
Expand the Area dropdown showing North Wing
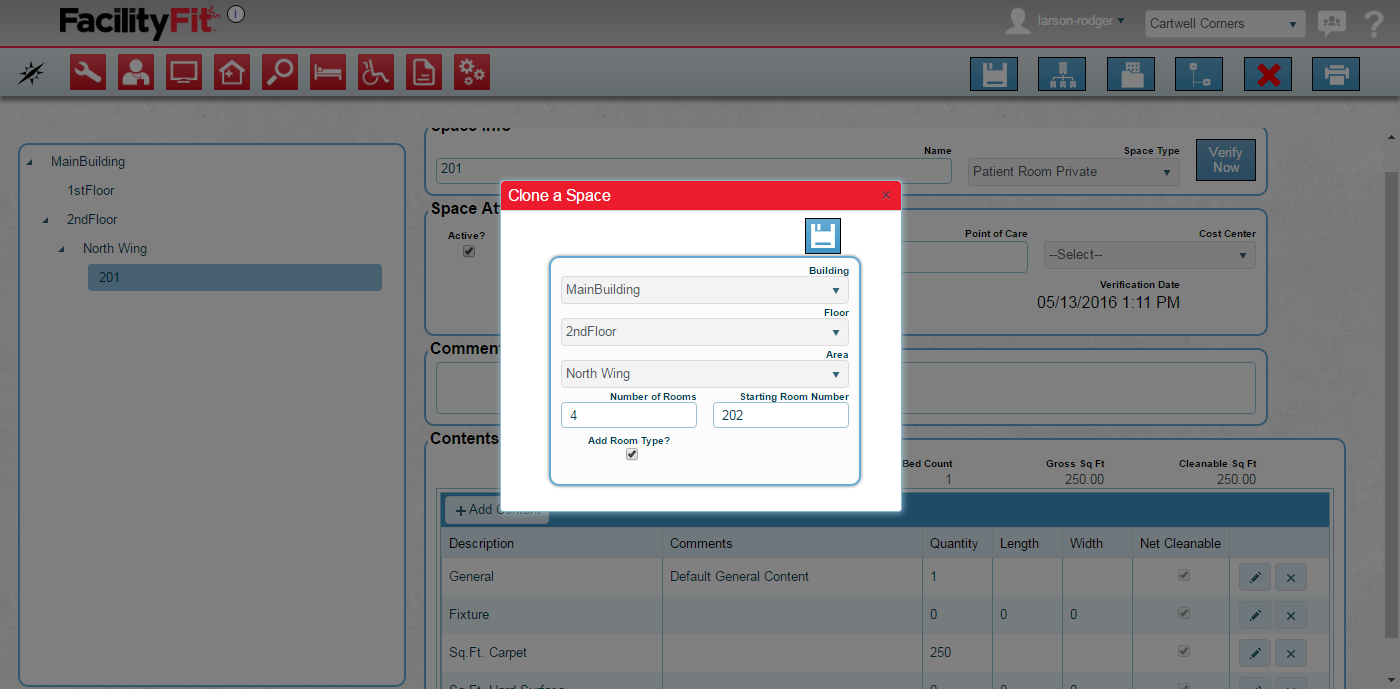[704, 374]
